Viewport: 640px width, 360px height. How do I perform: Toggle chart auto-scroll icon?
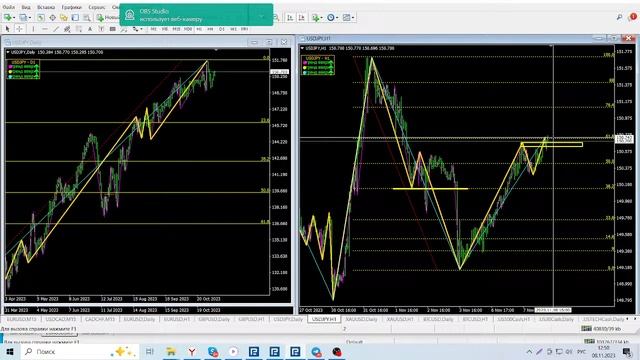290,18
